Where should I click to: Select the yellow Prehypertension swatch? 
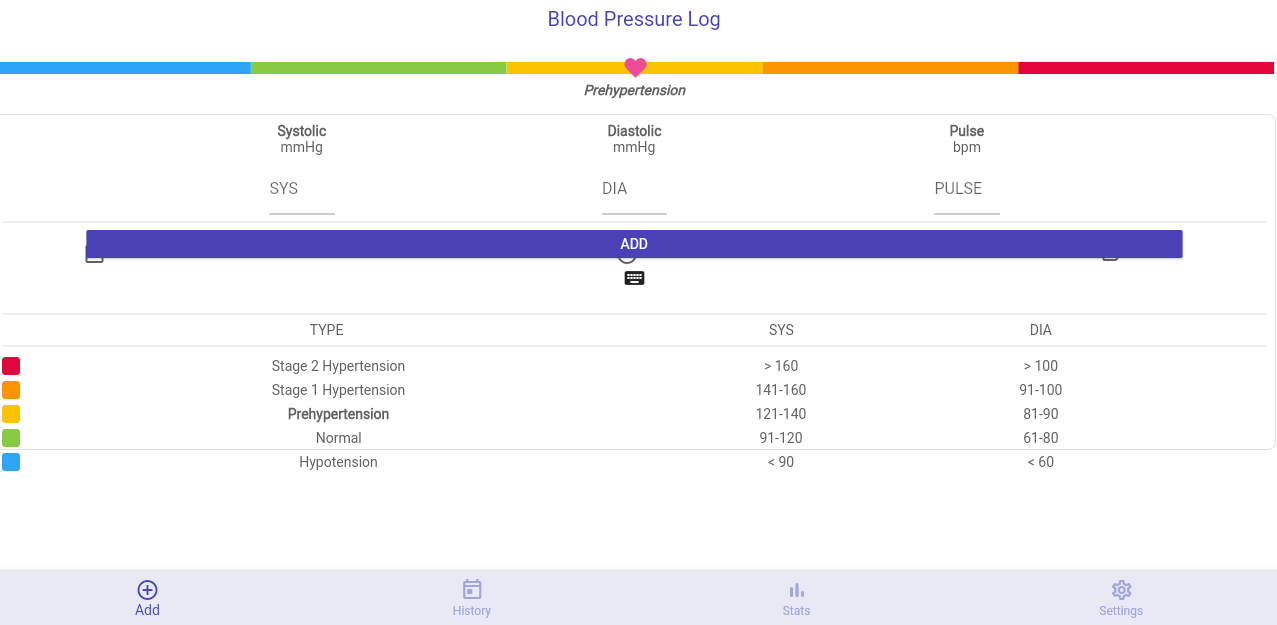tap(11, 414)
